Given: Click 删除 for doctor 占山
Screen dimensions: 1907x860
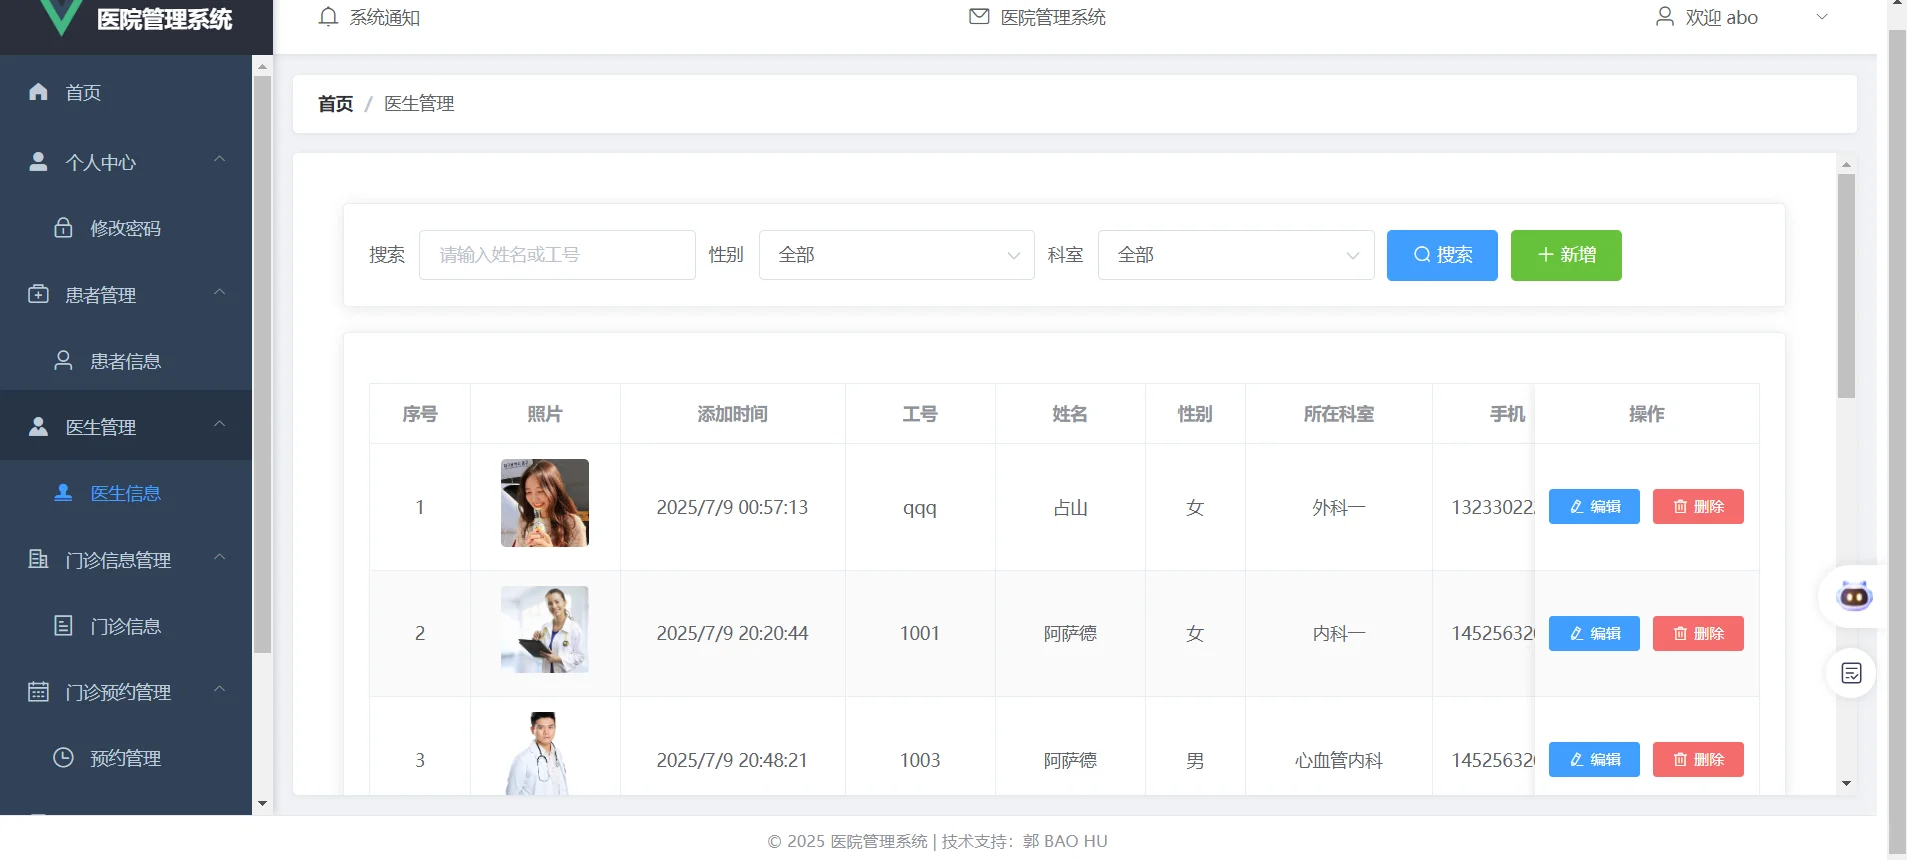Looking at the screenshot, I should pyautogui.click(x=1698, y=507).
